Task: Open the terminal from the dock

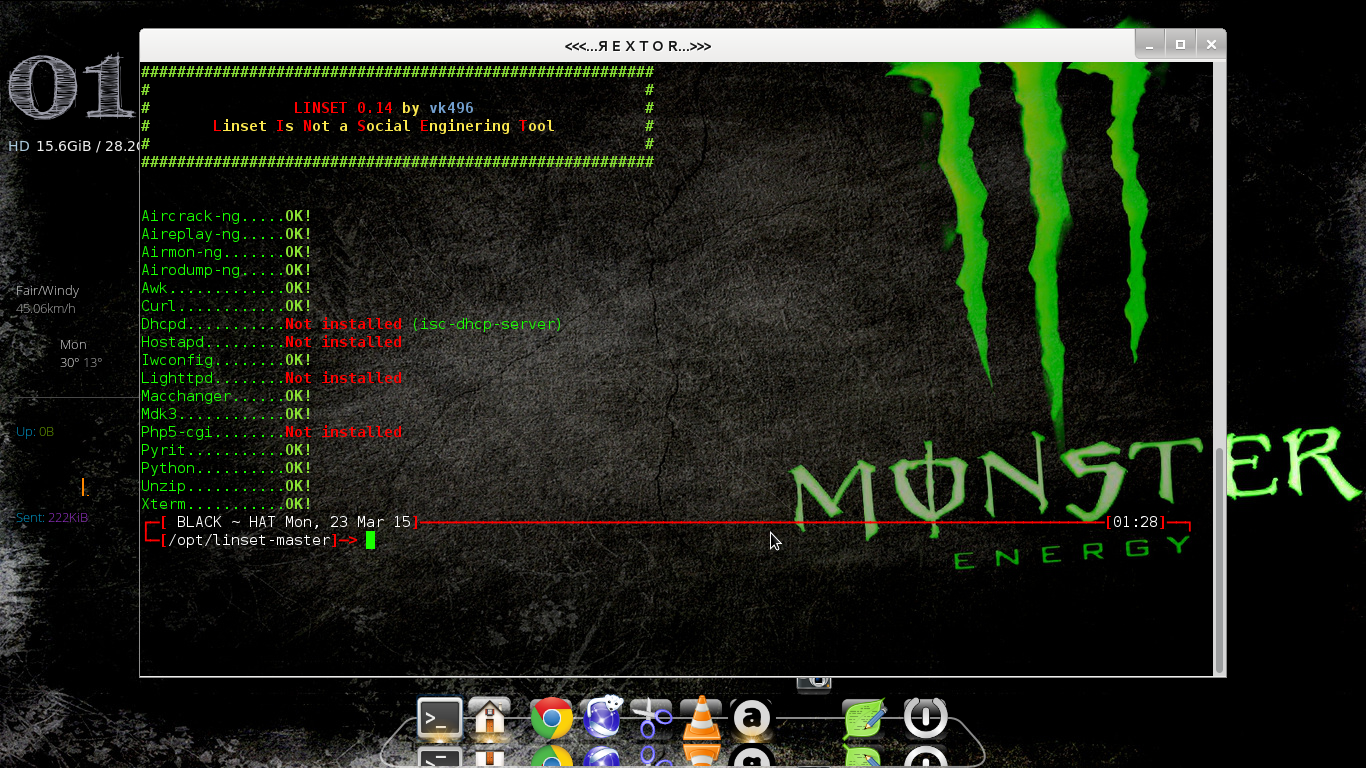Action: click(440, 717)
